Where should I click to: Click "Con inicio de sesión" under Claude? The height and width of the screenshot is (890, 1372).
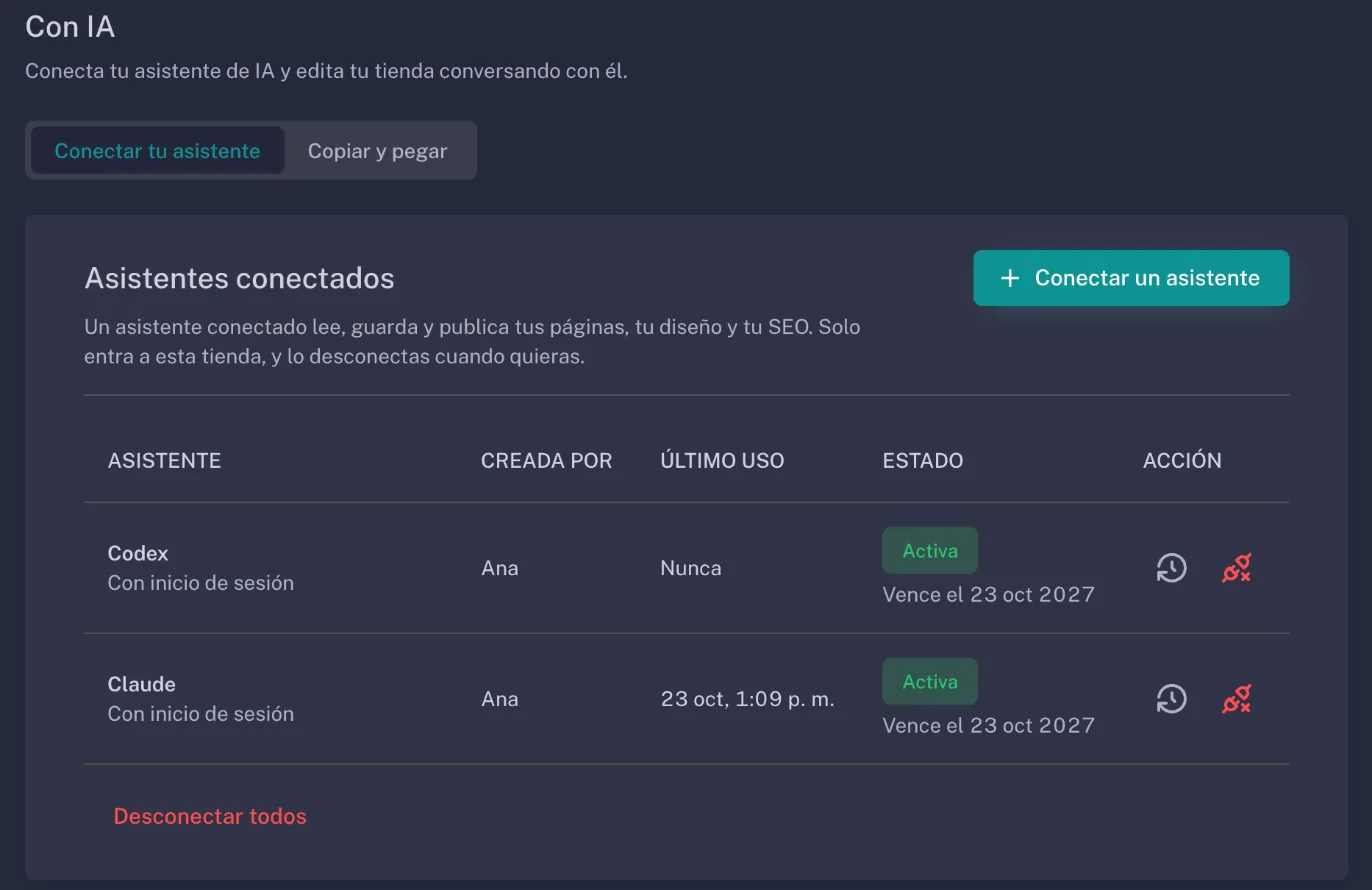coord(201,713)
